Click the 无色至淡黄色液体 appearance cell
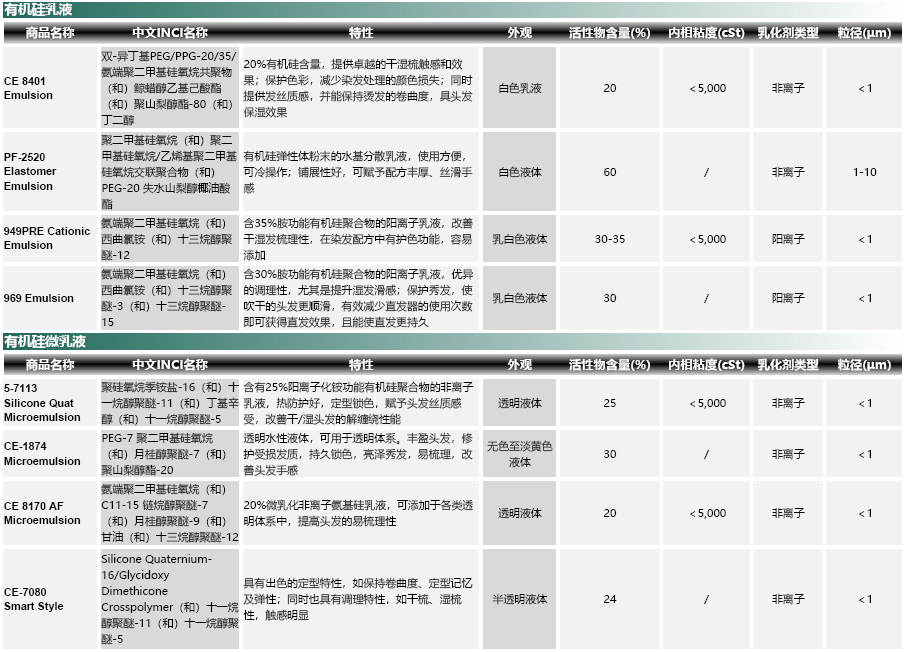The image size is (904, 652). (x=519, y=454)
